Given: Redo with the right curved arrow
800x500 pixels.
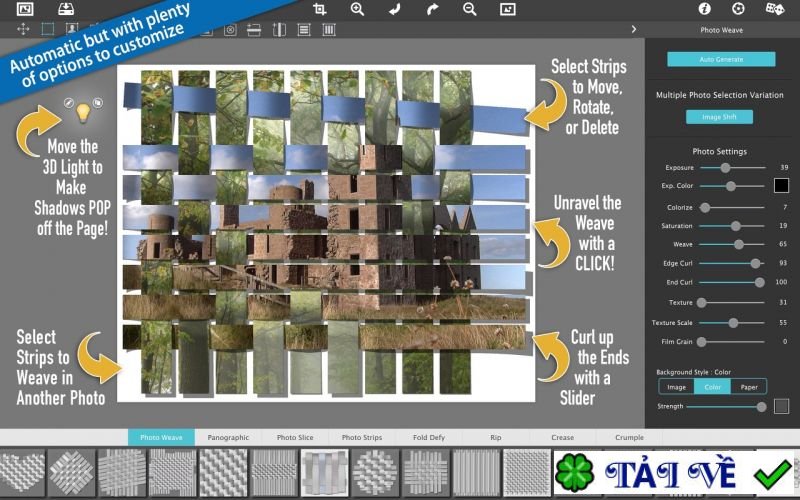Looking at the screenshot, I should click(432, 9).
